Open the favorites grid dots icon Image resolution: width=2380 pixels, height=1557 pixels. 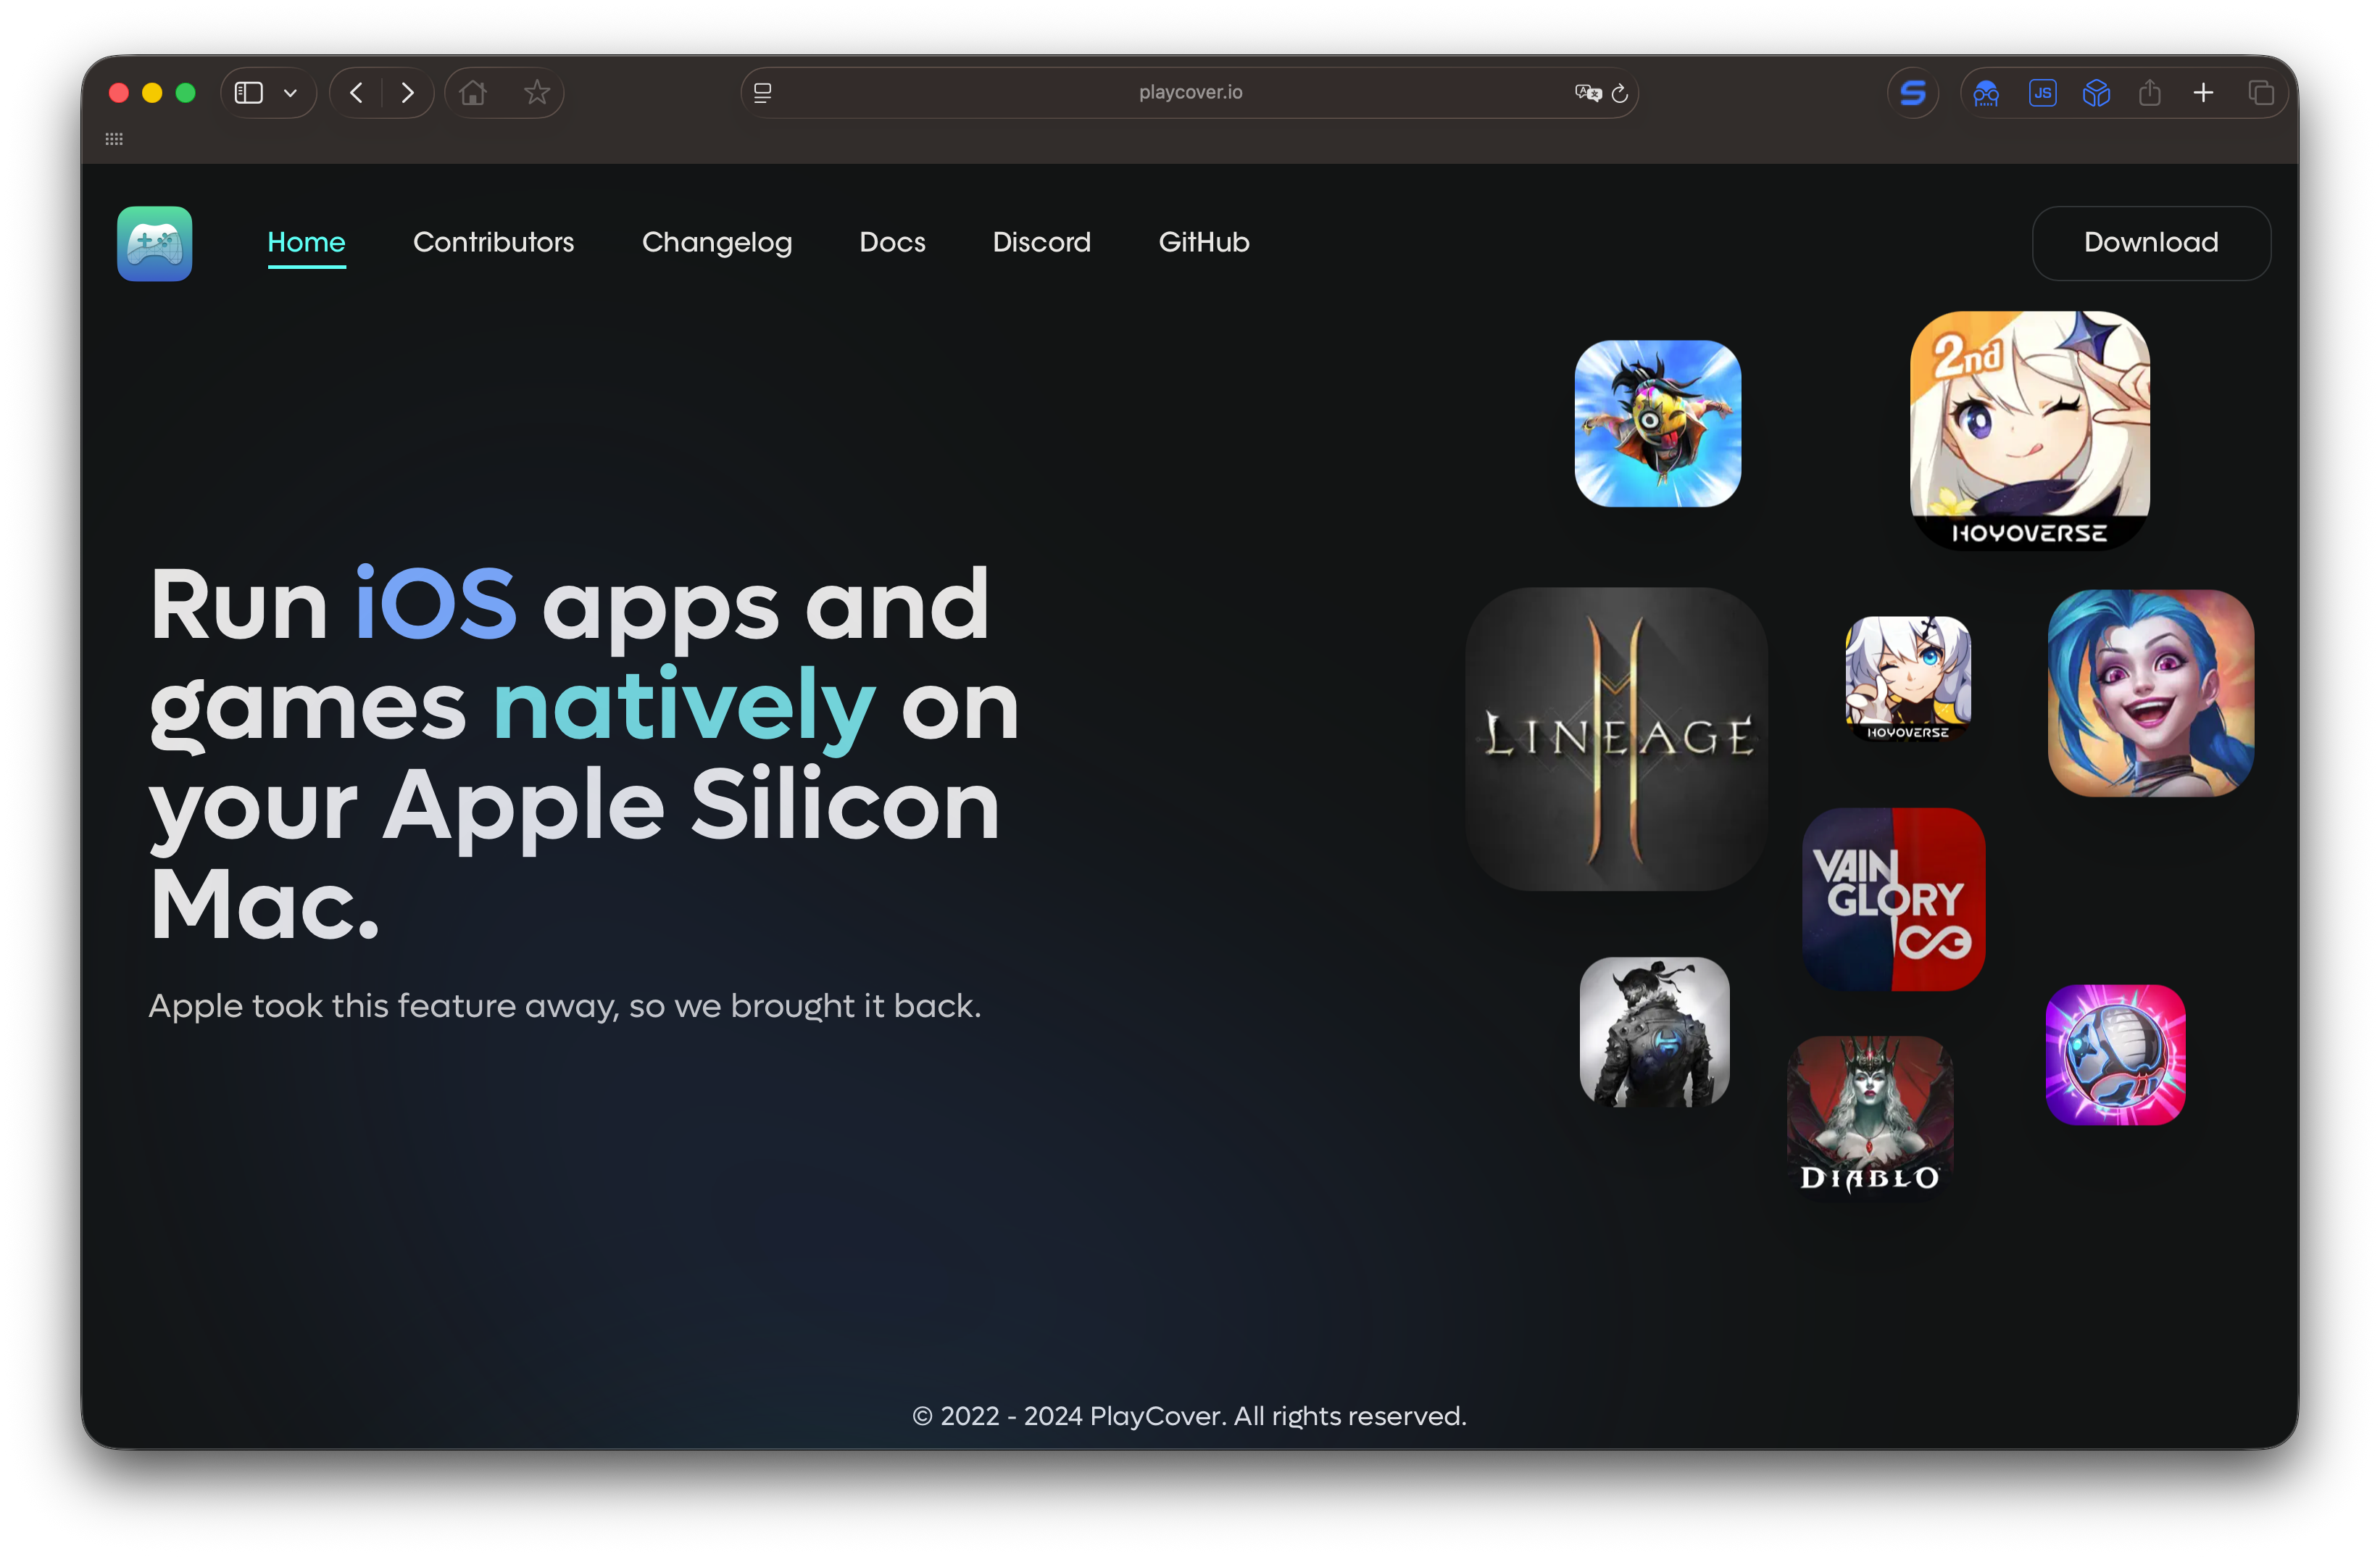[114, 139]
